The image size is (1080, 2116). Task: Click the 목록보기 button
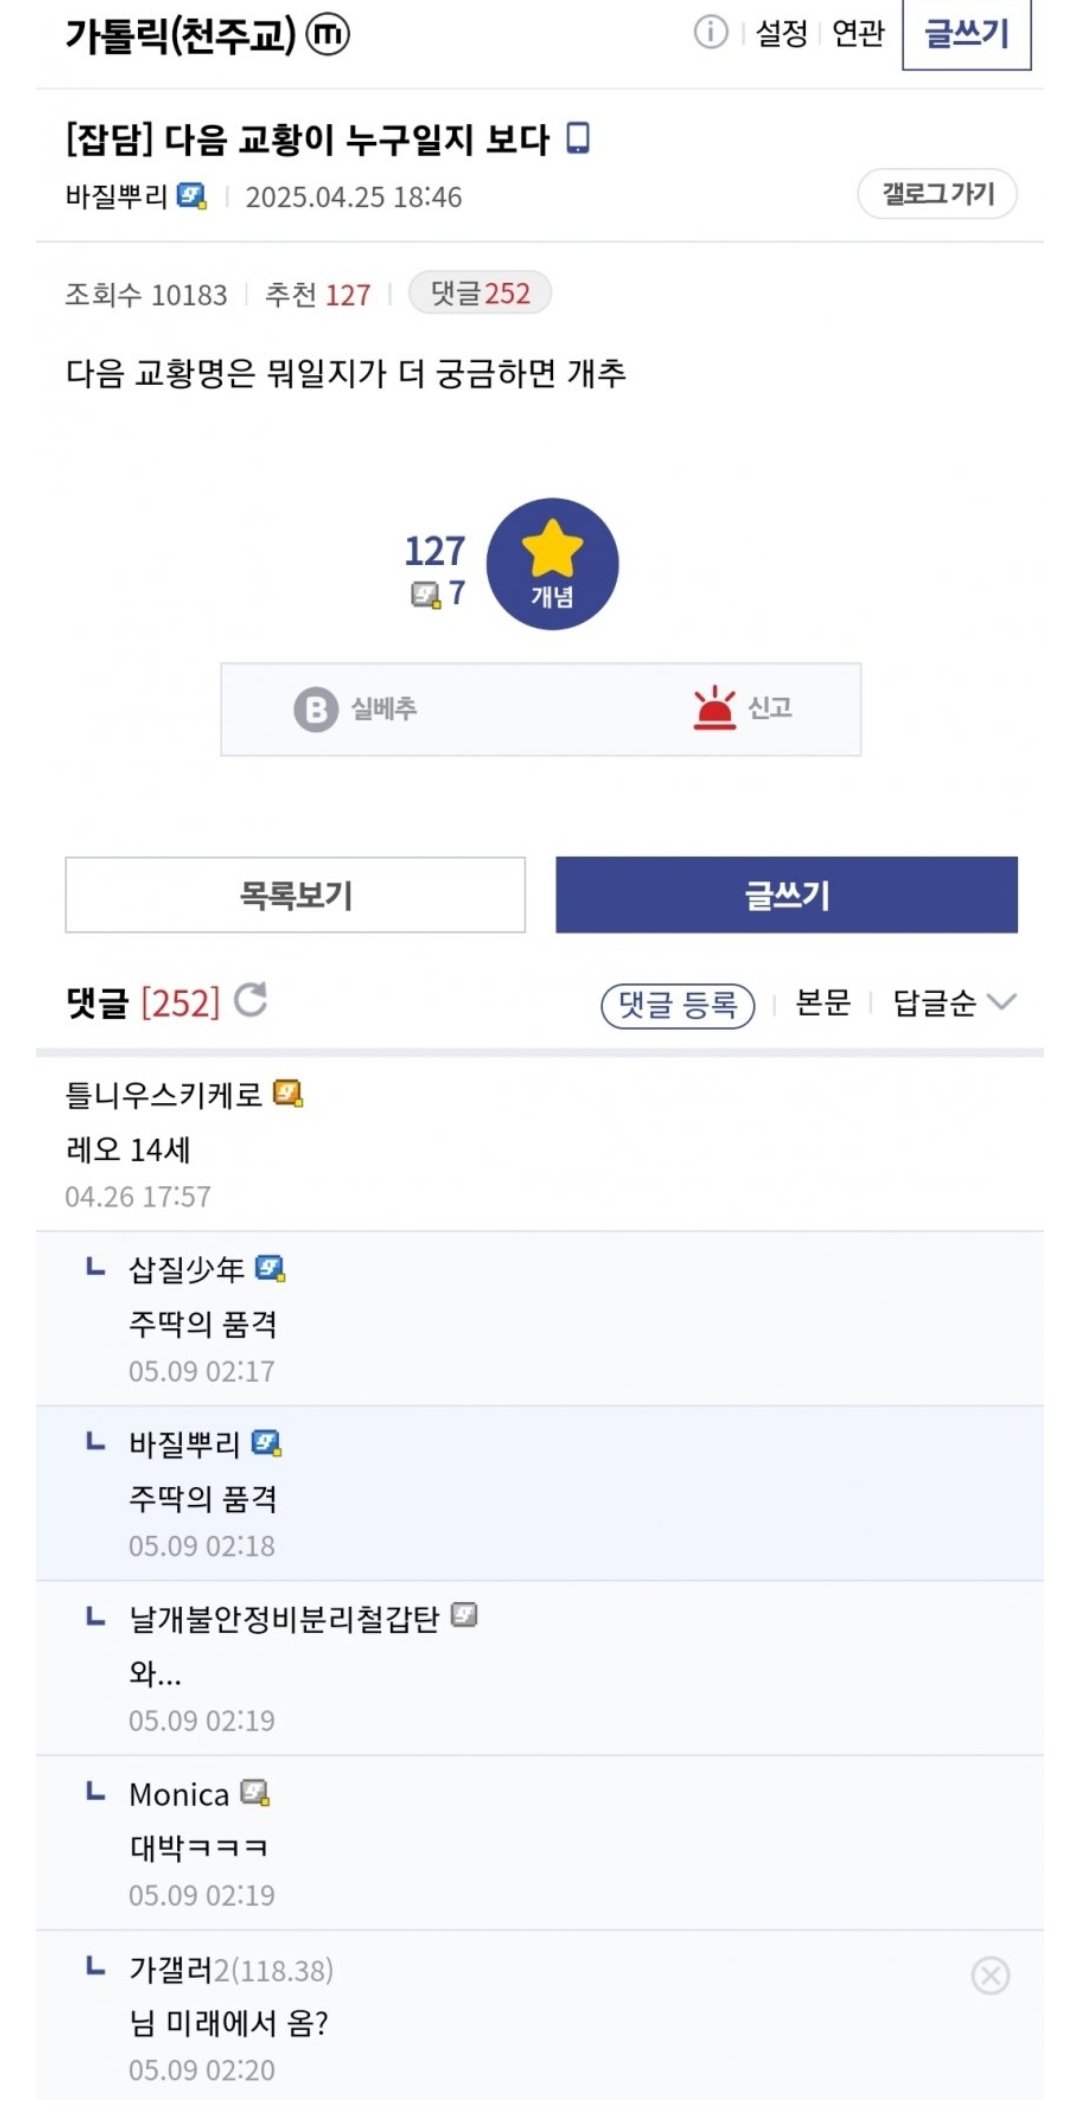tap(295, 895)
